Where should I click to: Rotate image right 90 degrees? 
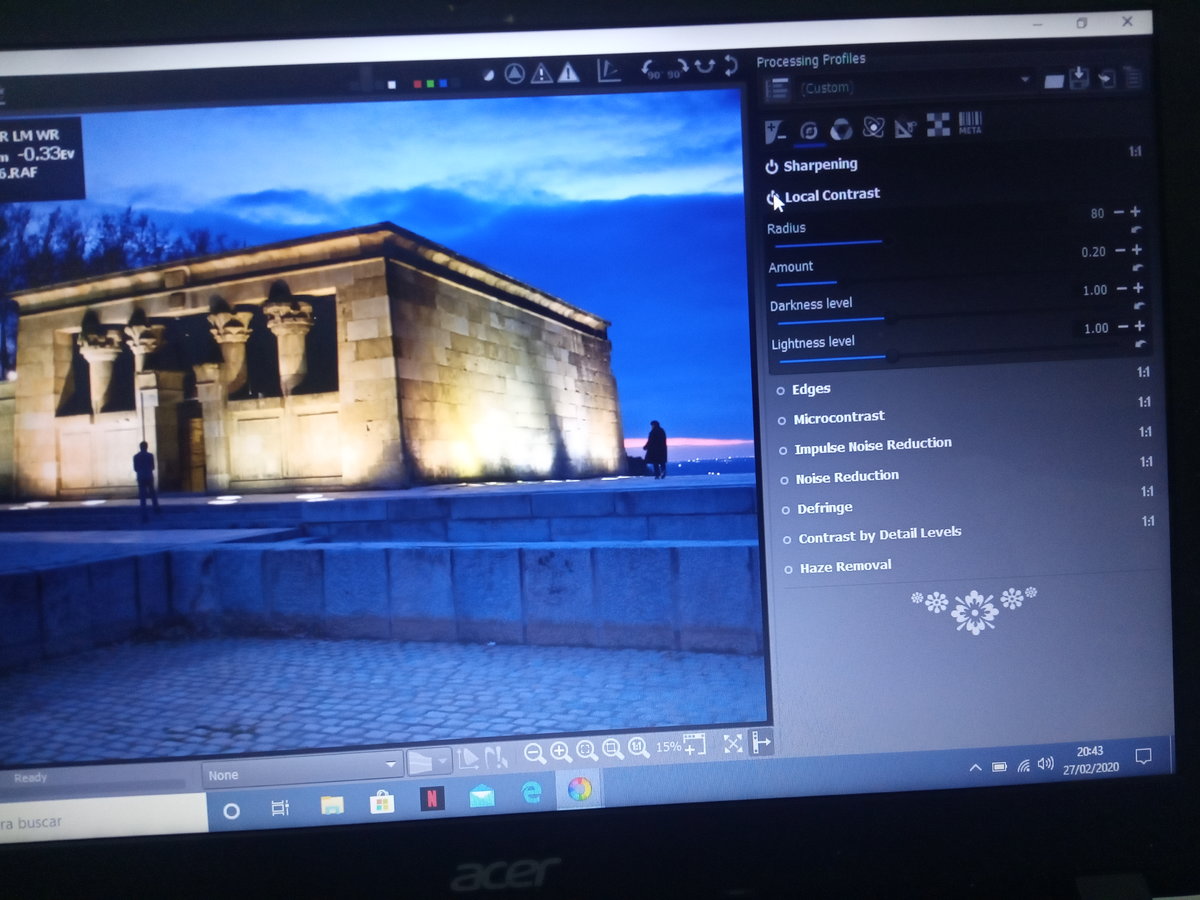point(677,67)
